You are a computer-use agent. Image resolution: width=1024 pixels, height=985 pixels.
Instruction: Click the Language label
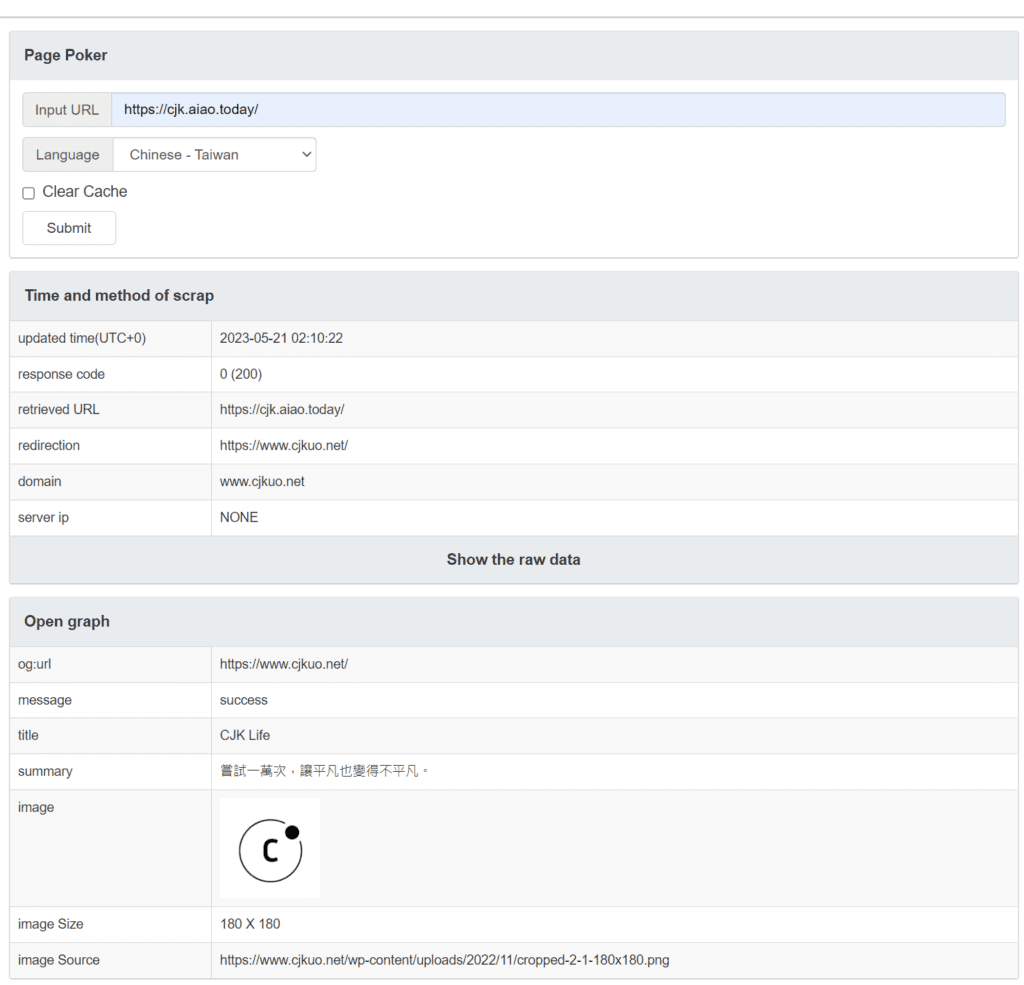pyautogui.click(x=68, y=155)
